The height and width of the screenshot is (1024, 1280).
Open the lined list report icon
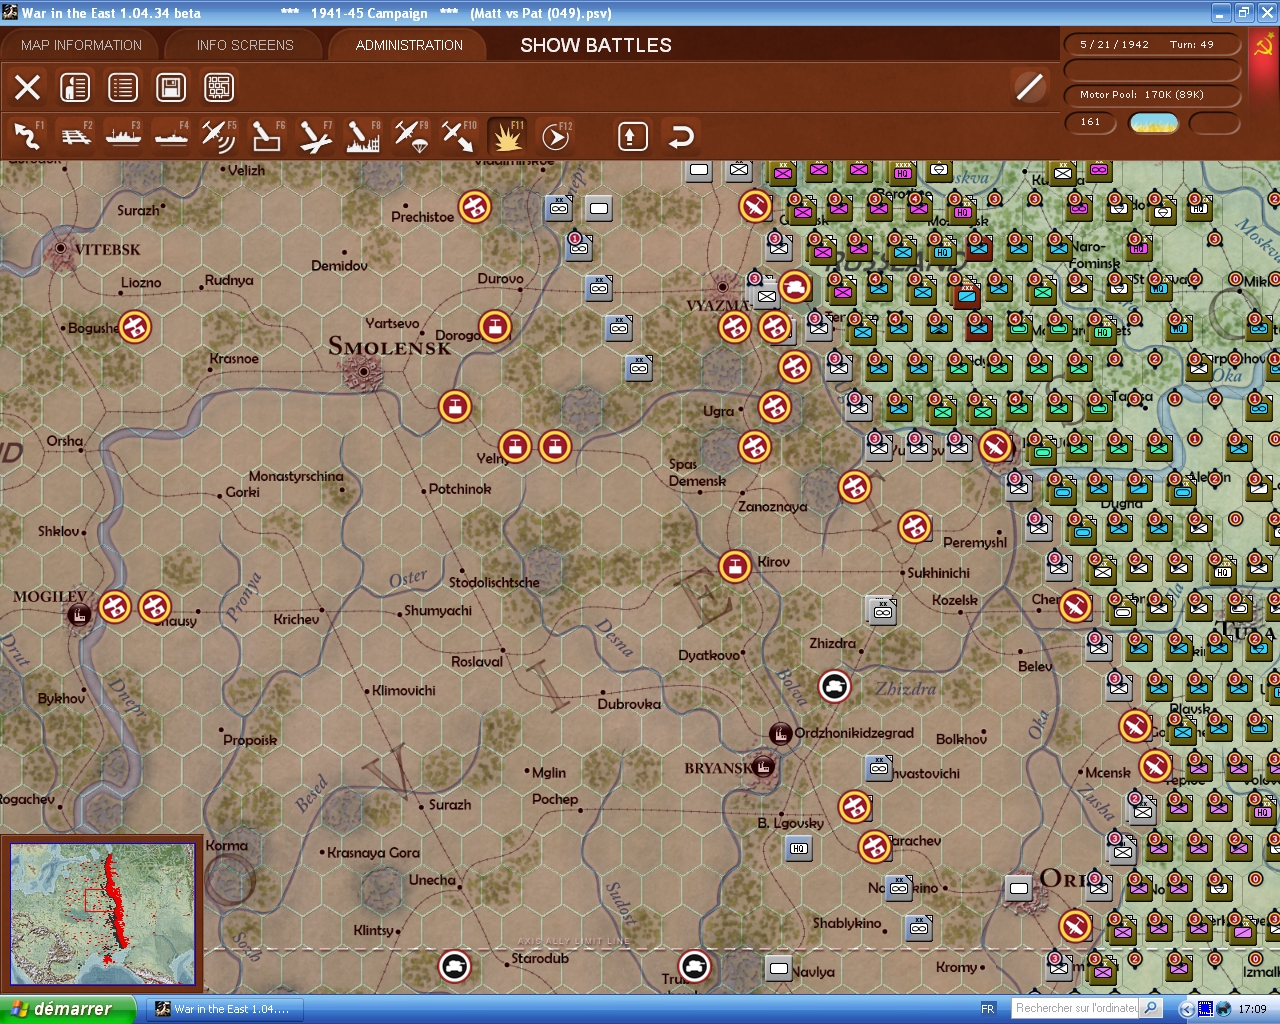click(x=123, y=88)
